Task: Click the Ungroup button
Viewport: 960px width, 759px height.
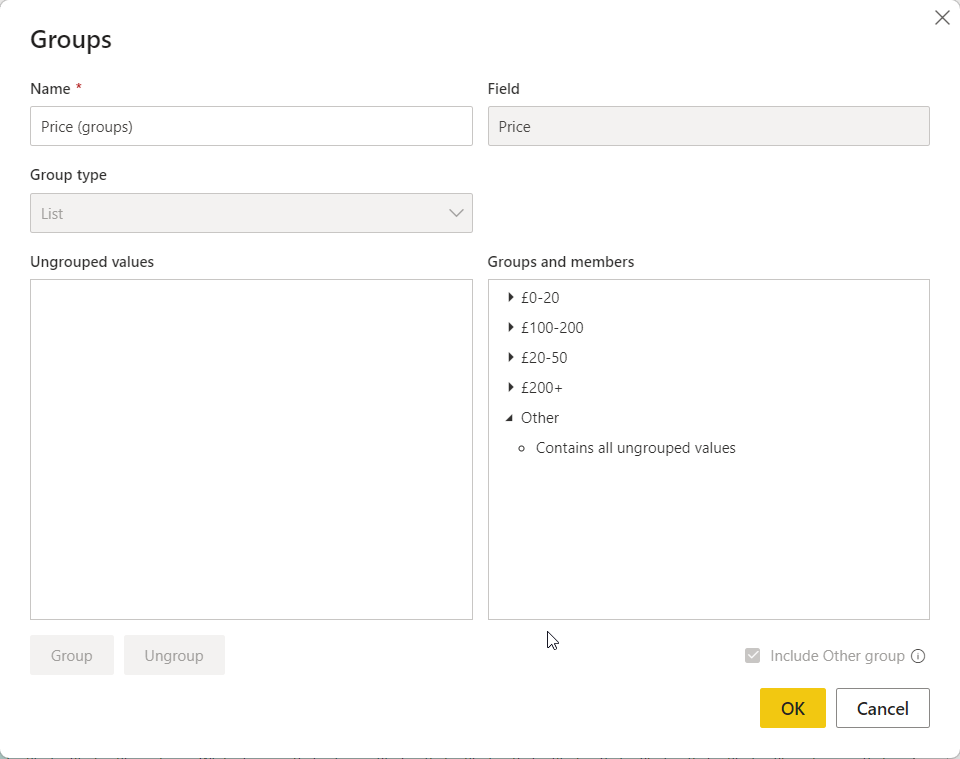Action: [174, 656]
